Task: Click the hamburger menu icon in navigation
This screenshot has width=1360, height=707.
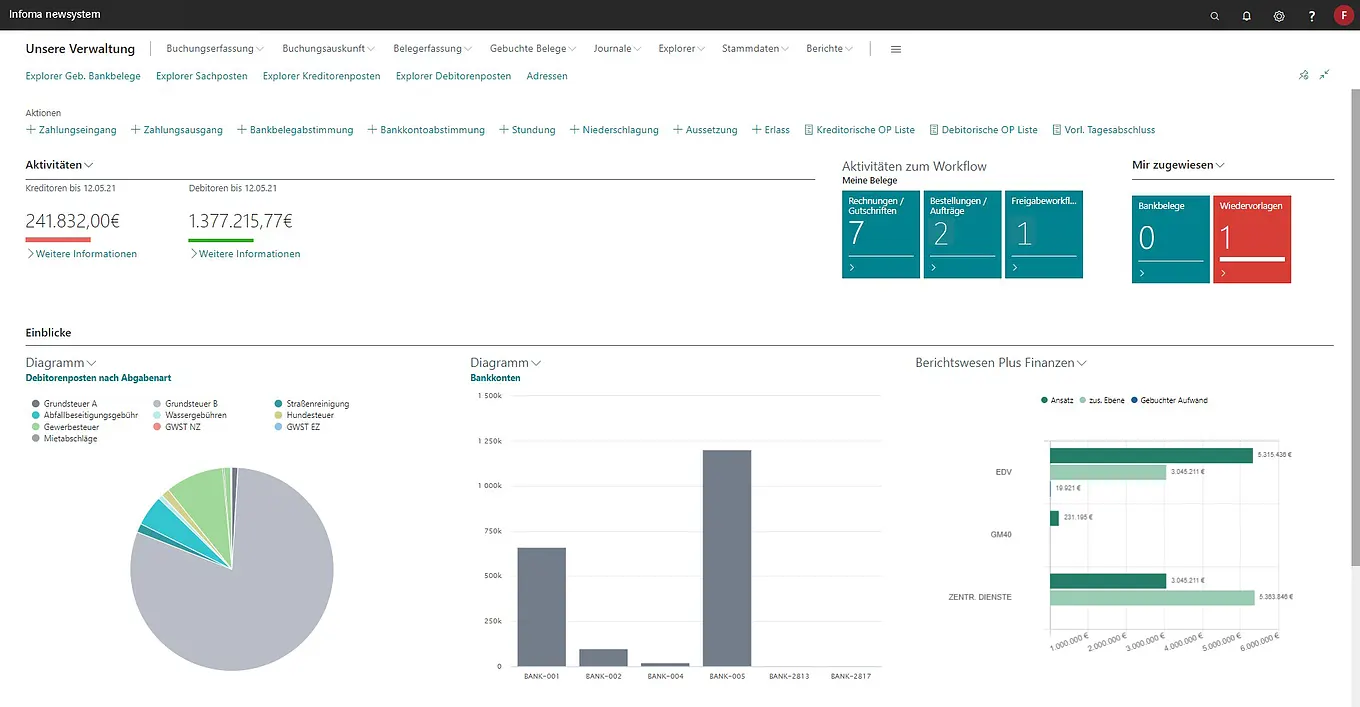Action: [896, 49]
